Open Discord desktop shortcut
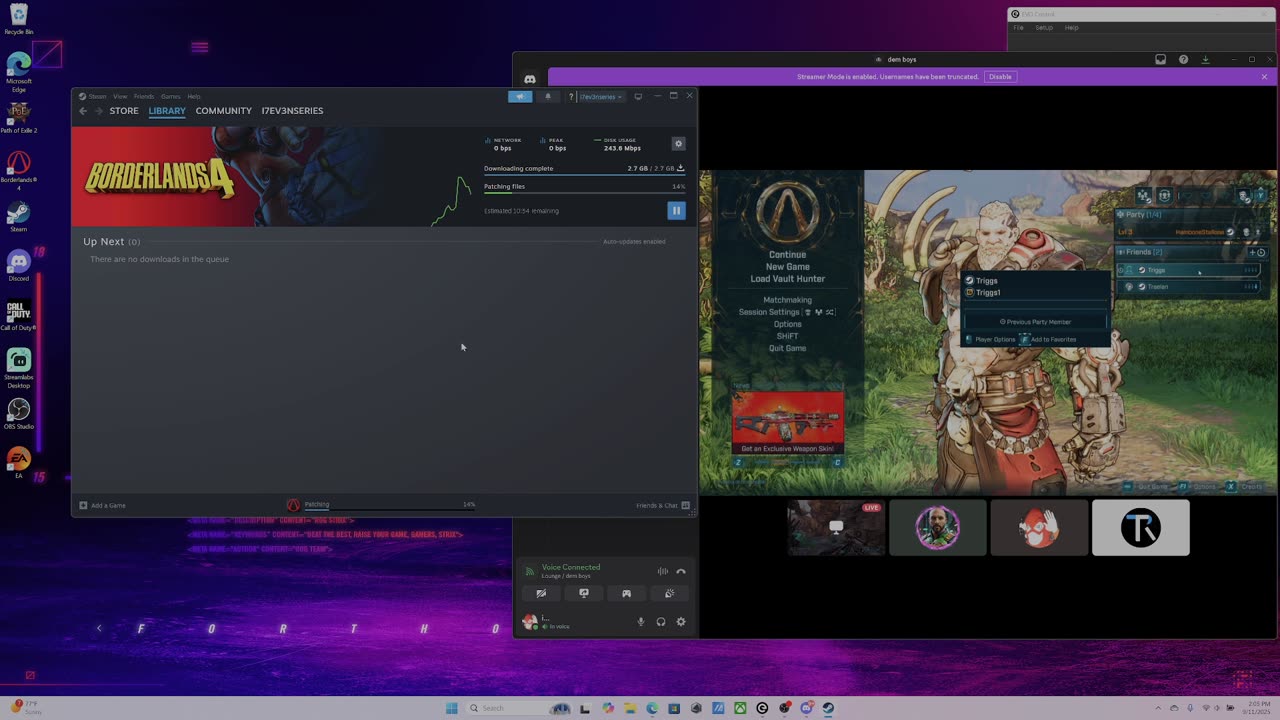1280x720 pixels. (18, 265)
